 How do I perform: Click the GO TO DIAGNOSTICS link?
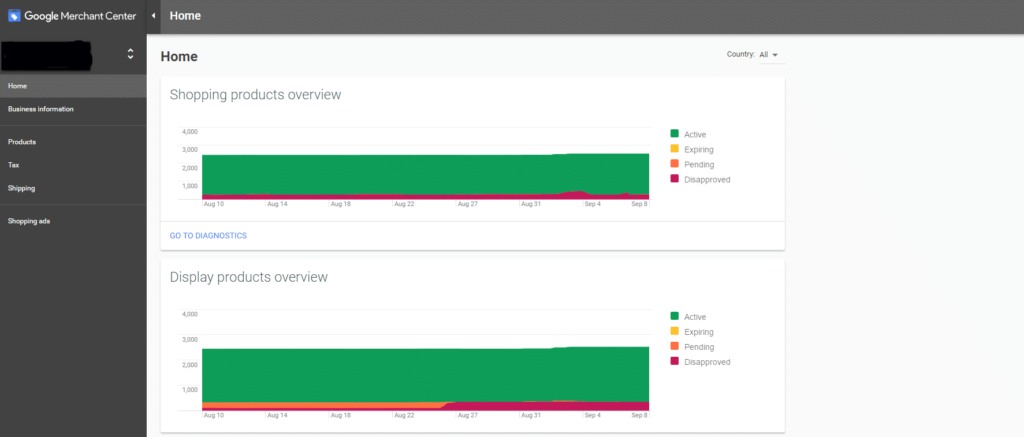tap(208, 236)
